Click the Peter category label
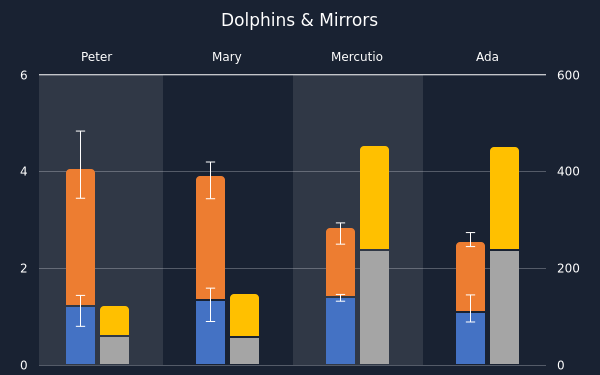The width and height of the screenshot is (600, 375). [x=96, y=57]
